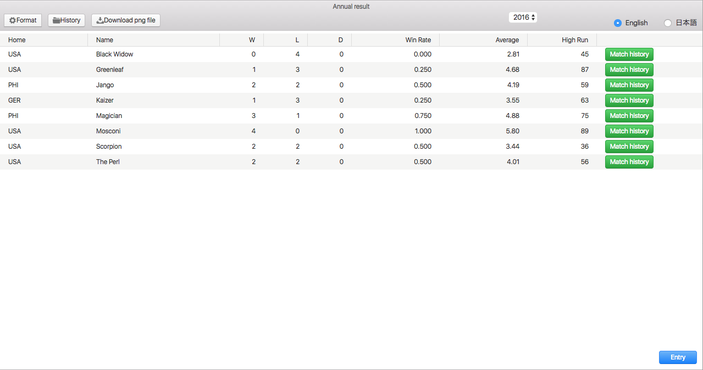This screenshot has height=370, width=703.
Task: Select the Magician name cell
Action: click(x=109, y=116)
